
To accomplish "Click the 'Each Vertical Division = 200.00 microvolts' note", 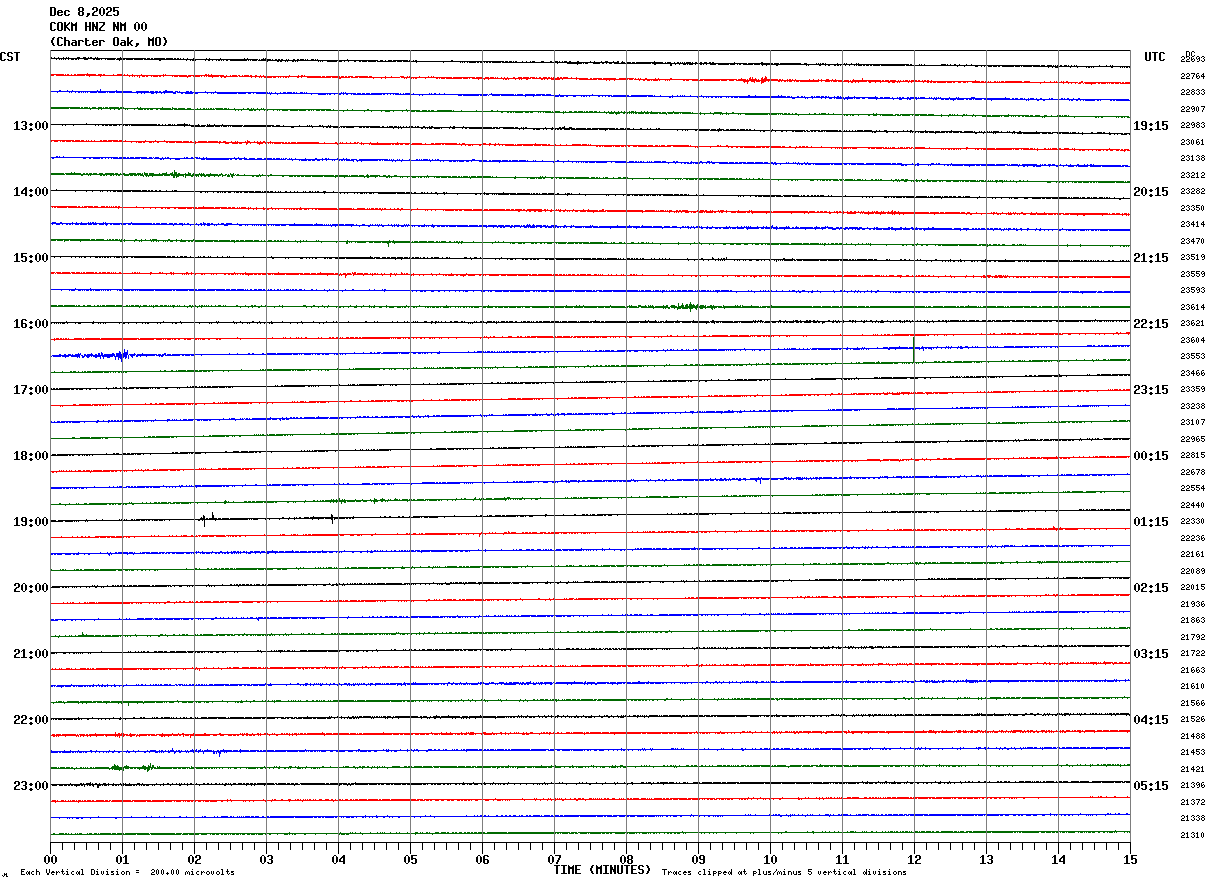I will 127,872.
